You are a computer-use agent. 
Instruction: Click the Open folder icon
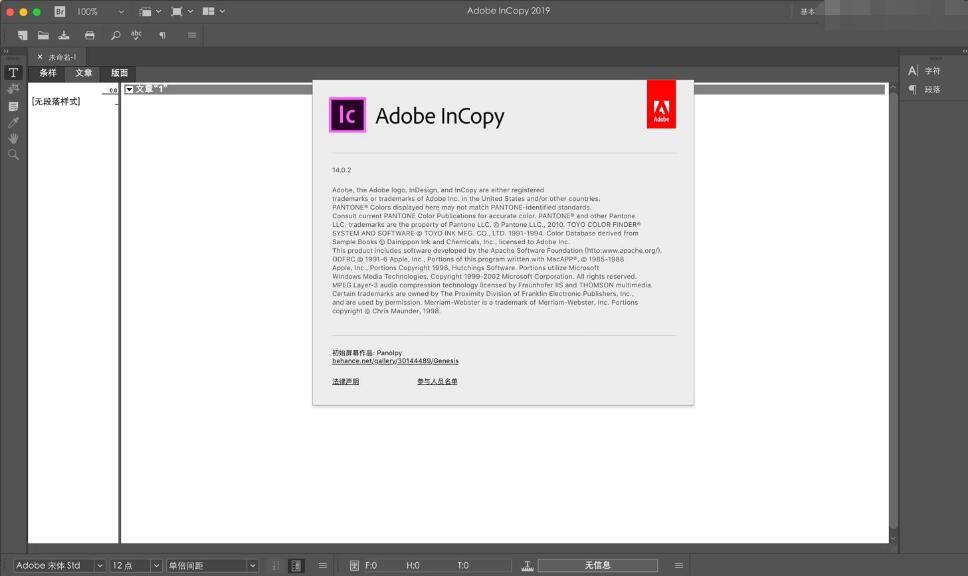coord(43,35)
